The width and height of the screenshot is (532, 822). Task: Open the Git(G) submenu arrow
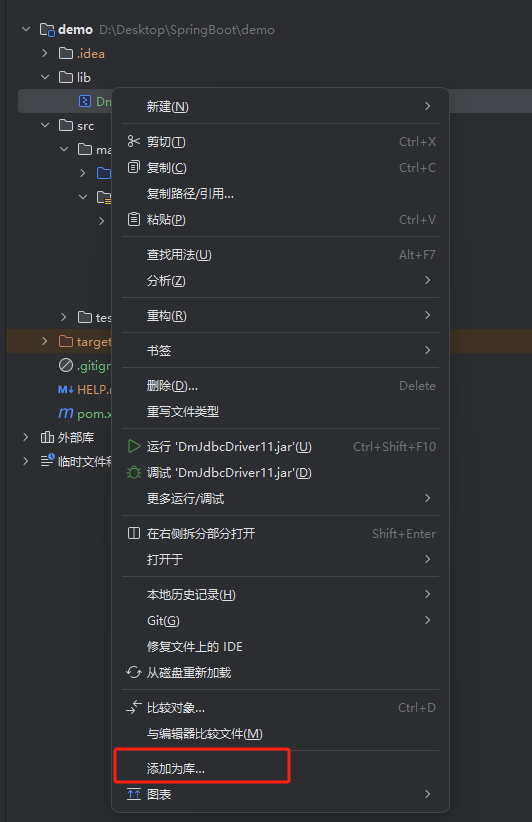pyautogui.click(x=428, y=620)
